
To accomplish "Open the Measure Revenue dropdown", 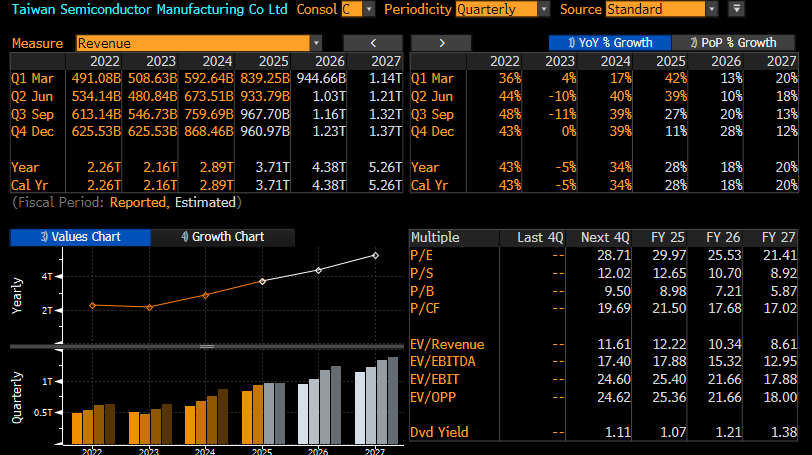I will pos(198,43).
